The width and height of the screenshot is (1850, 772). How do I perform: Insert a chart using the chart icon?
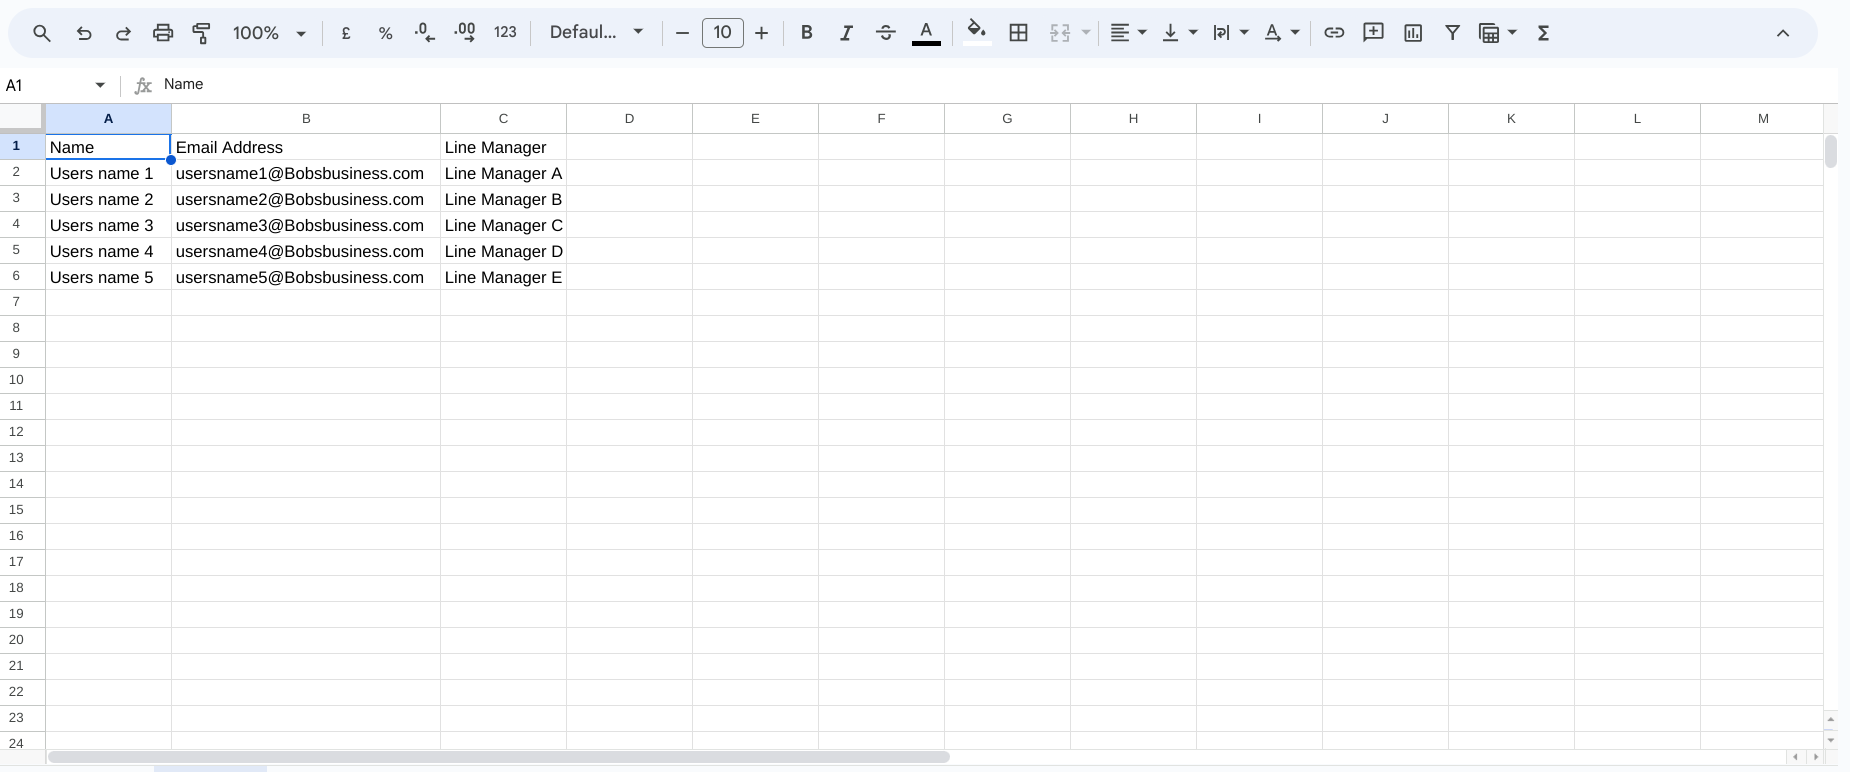pos(1413,33)
